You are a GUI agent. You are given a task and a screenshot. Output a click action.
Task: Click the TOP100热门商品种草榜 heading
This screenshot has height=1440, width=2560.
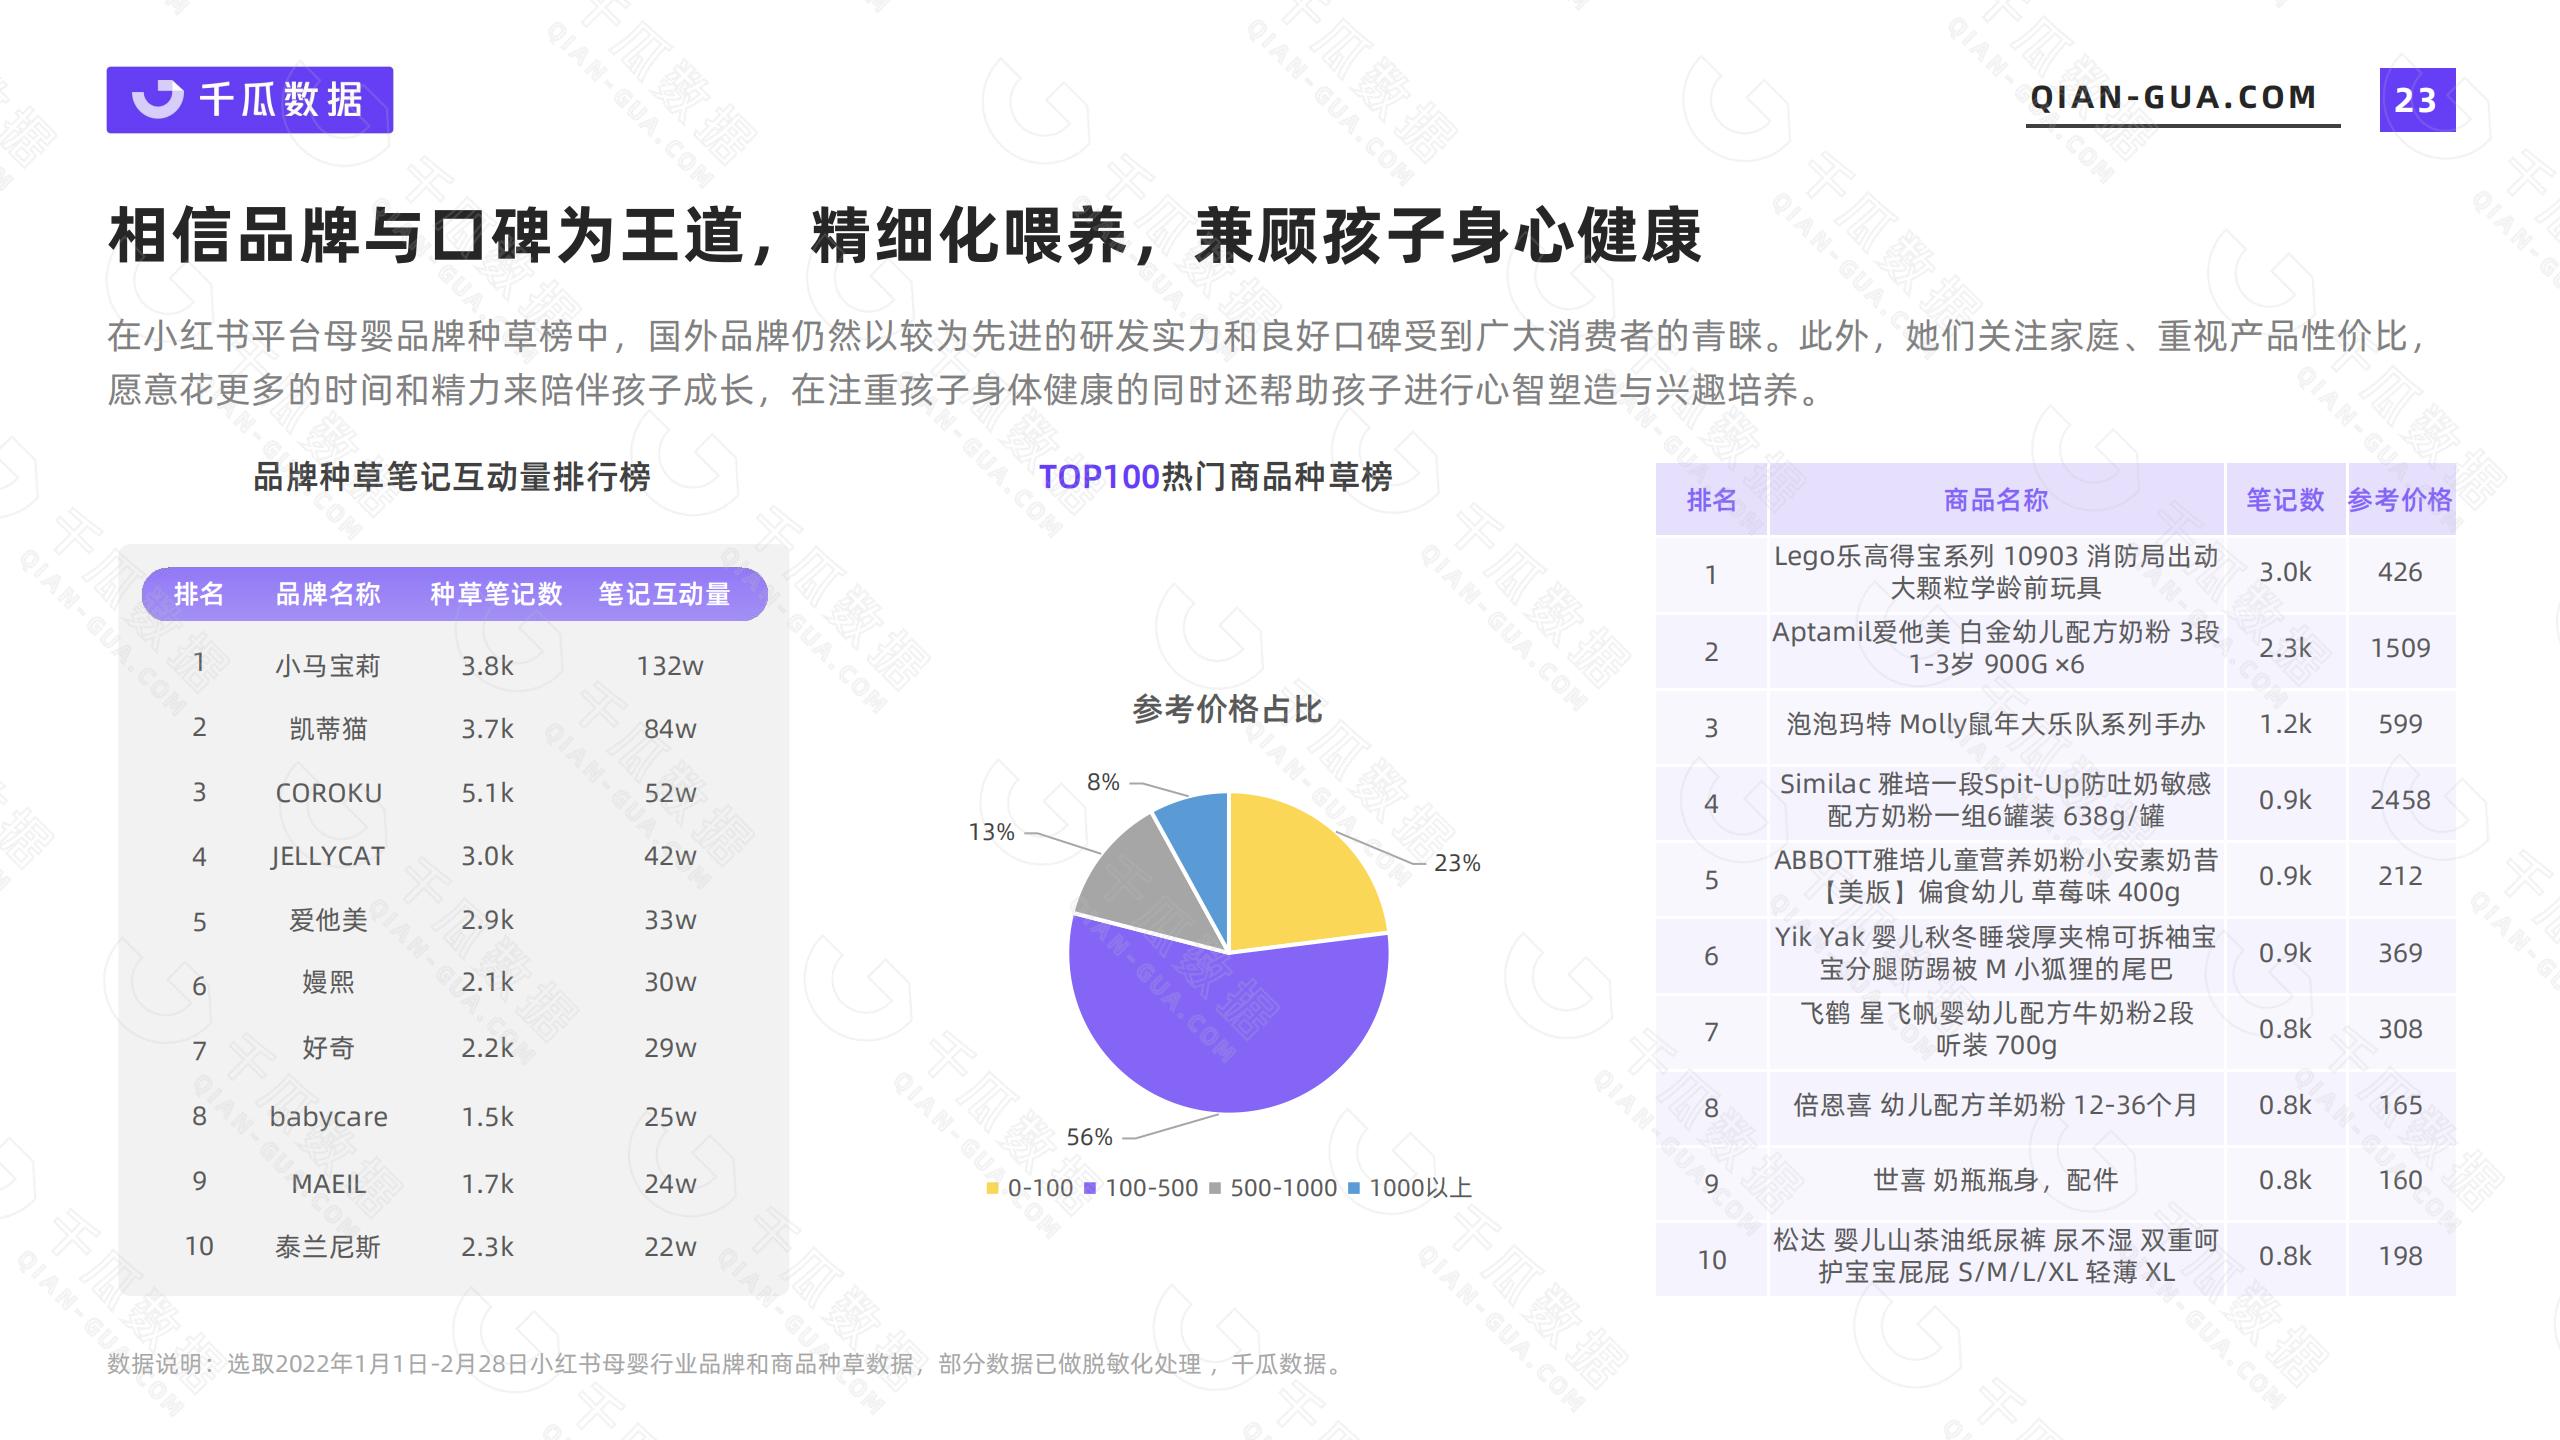coord(1215,477)
